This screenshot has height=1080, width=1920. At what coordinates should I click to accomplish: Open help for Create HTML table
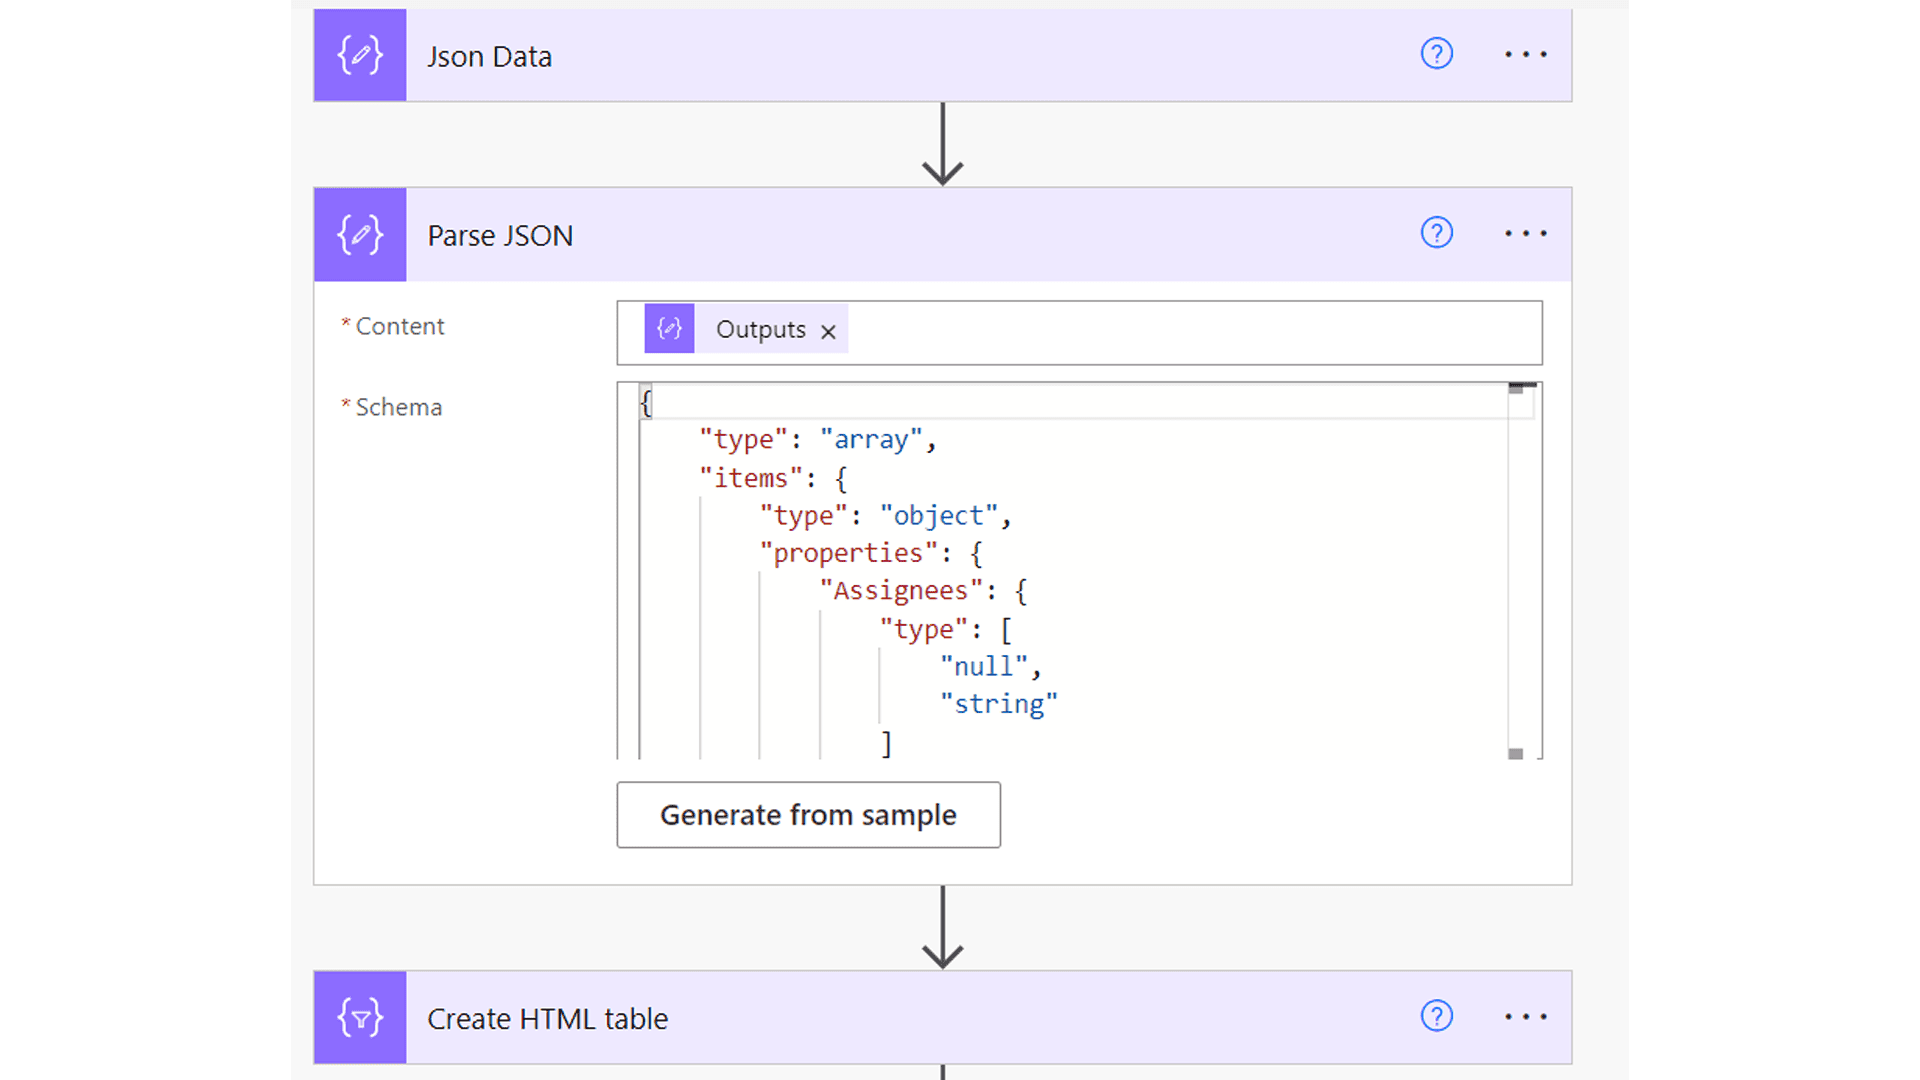point(1436,1016)
